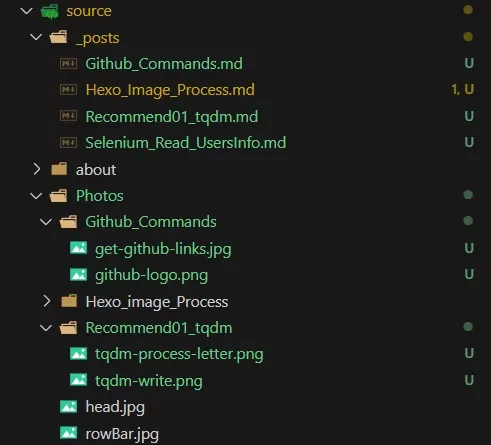Click the source folder code icon

coord(50,11)
